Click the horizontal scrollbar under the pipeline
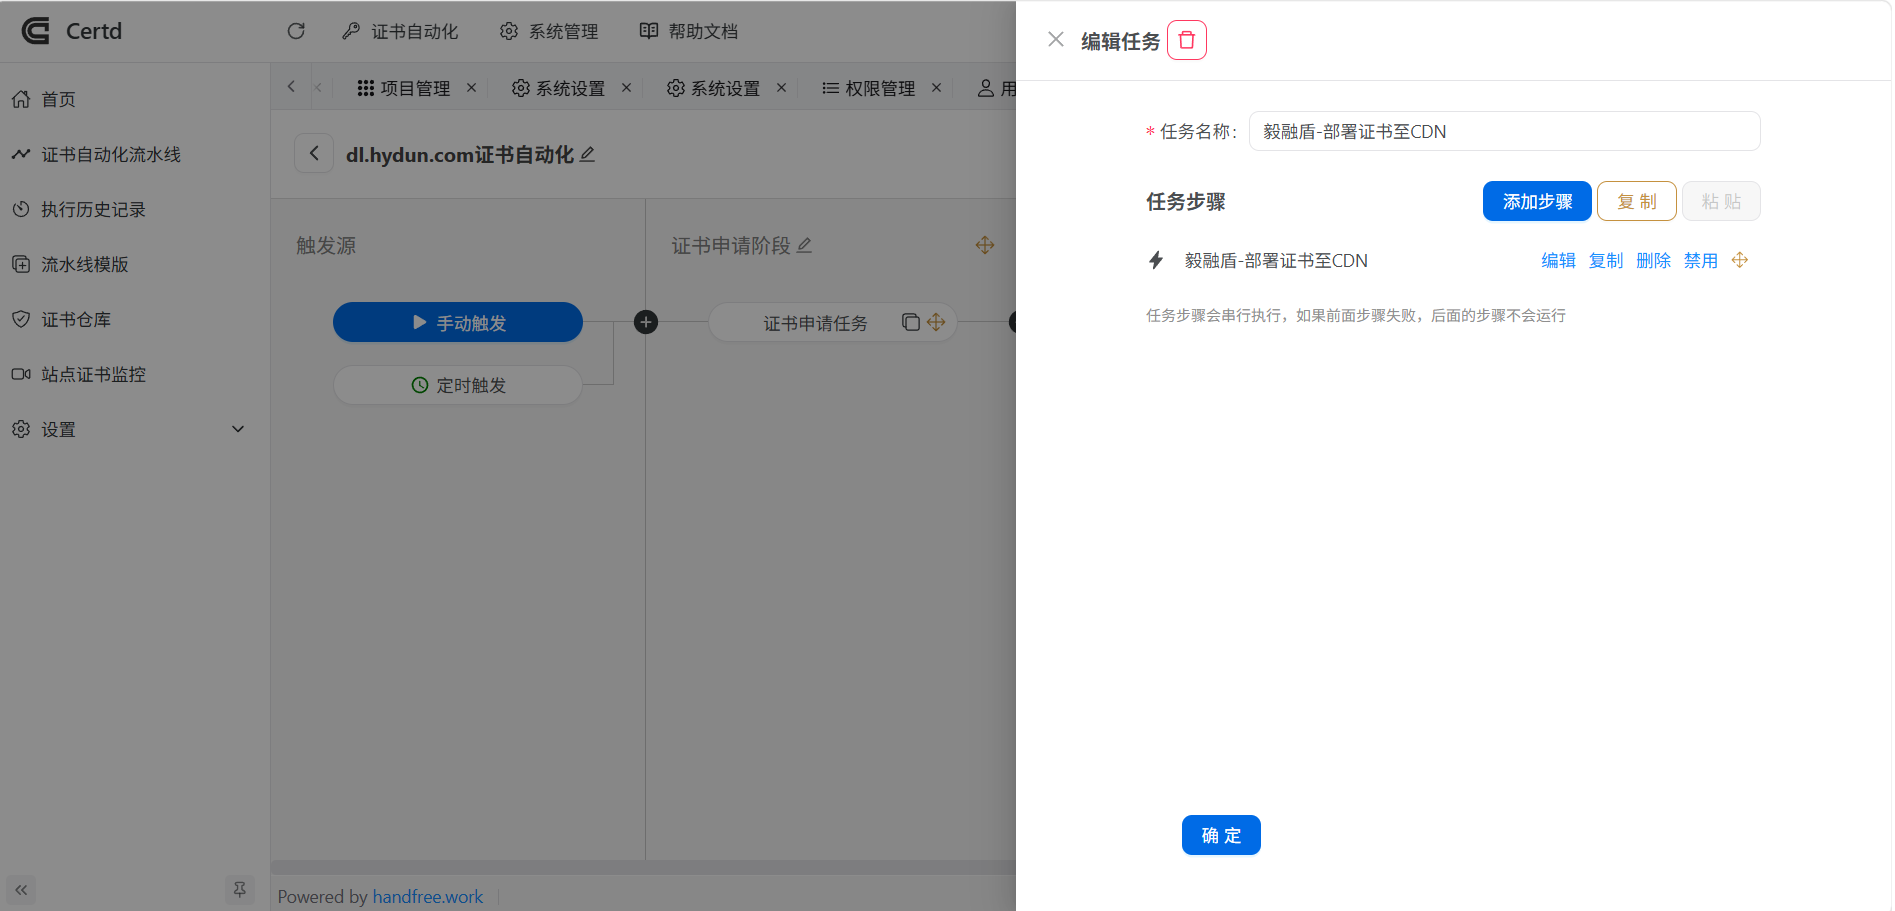Viewport: 1895px width, 911px height. click(643, 867)
